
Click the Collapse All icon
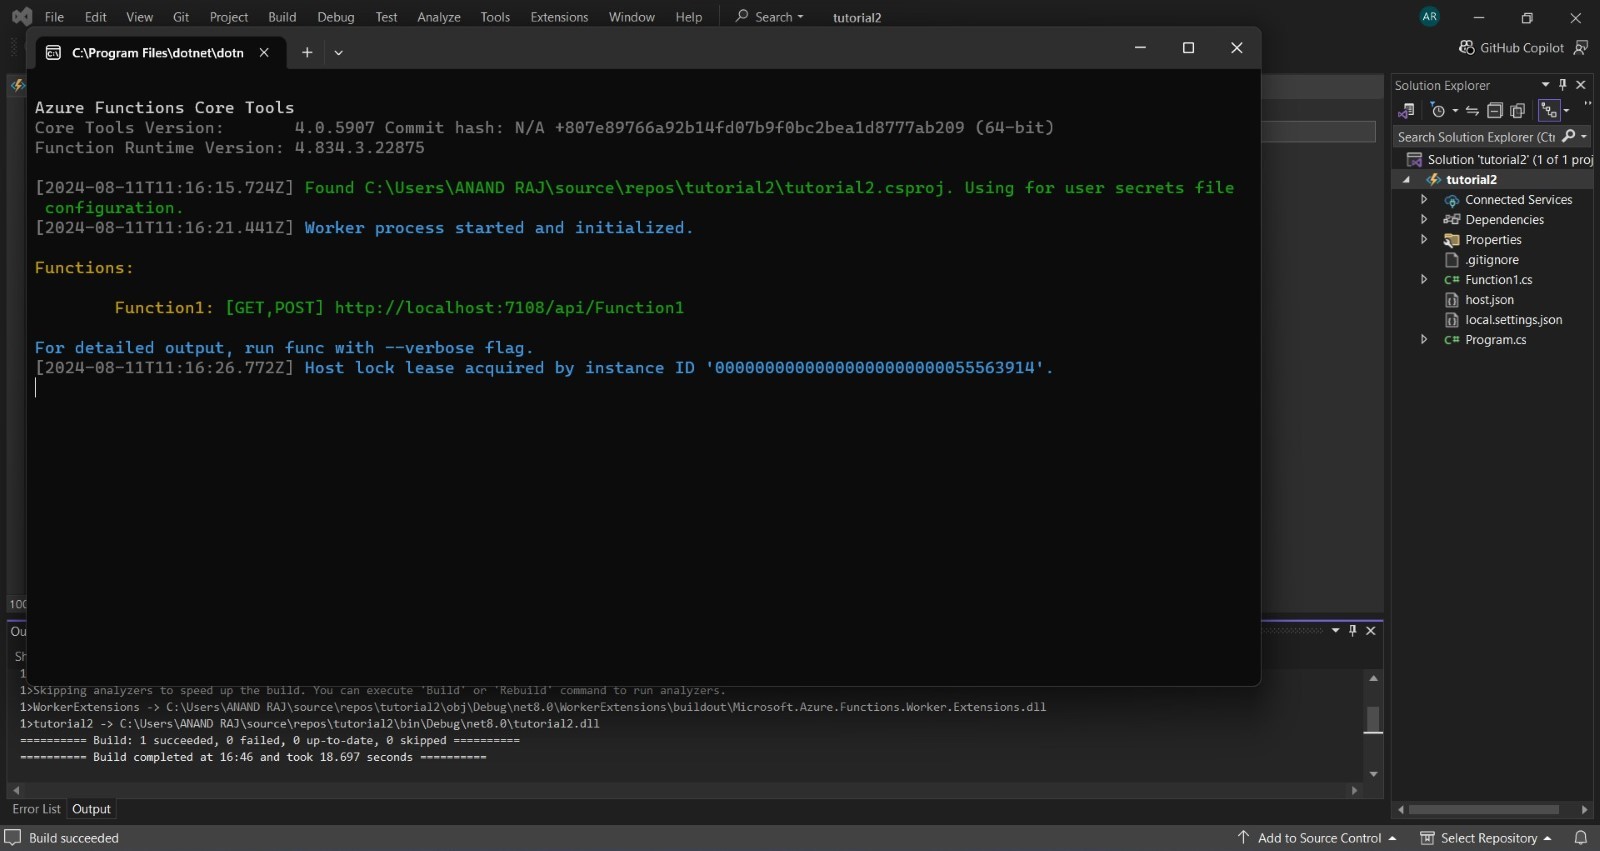[x=1495, y=110]
